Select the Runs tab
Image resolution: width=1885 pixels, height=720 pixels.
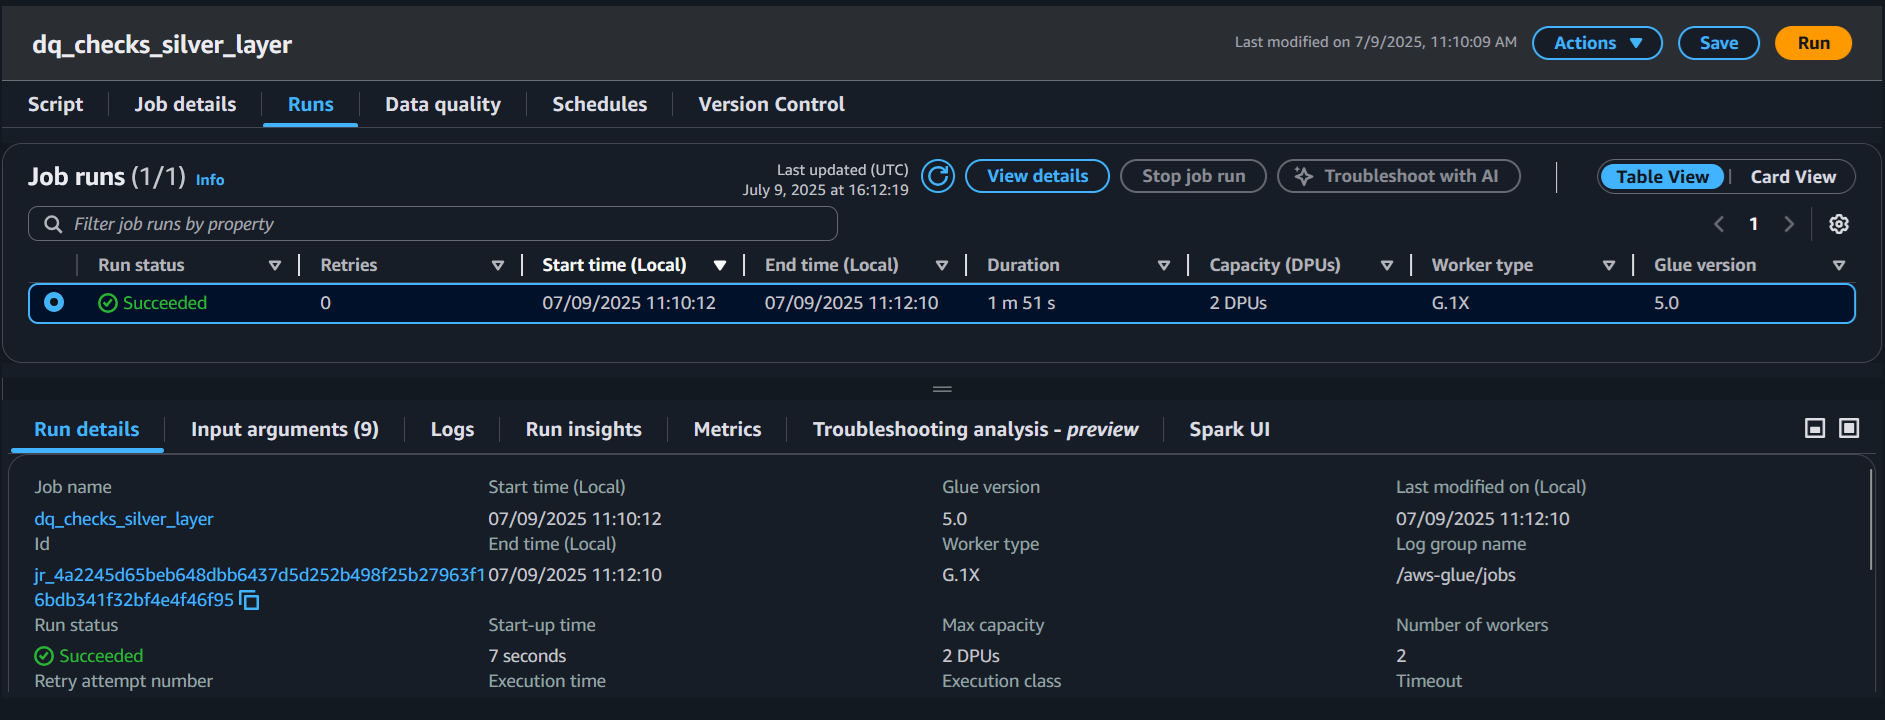(311, 104)
